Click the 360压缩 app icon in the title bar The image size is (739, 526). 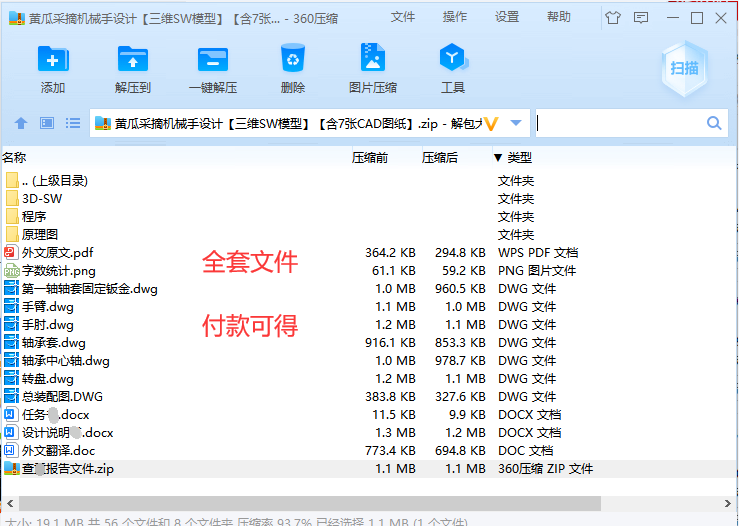16,18
